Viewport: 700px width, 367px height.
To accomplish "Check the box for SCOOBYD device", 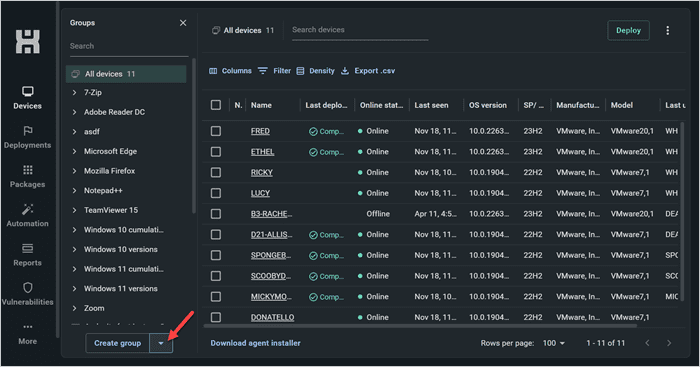I will coord(216,276).
